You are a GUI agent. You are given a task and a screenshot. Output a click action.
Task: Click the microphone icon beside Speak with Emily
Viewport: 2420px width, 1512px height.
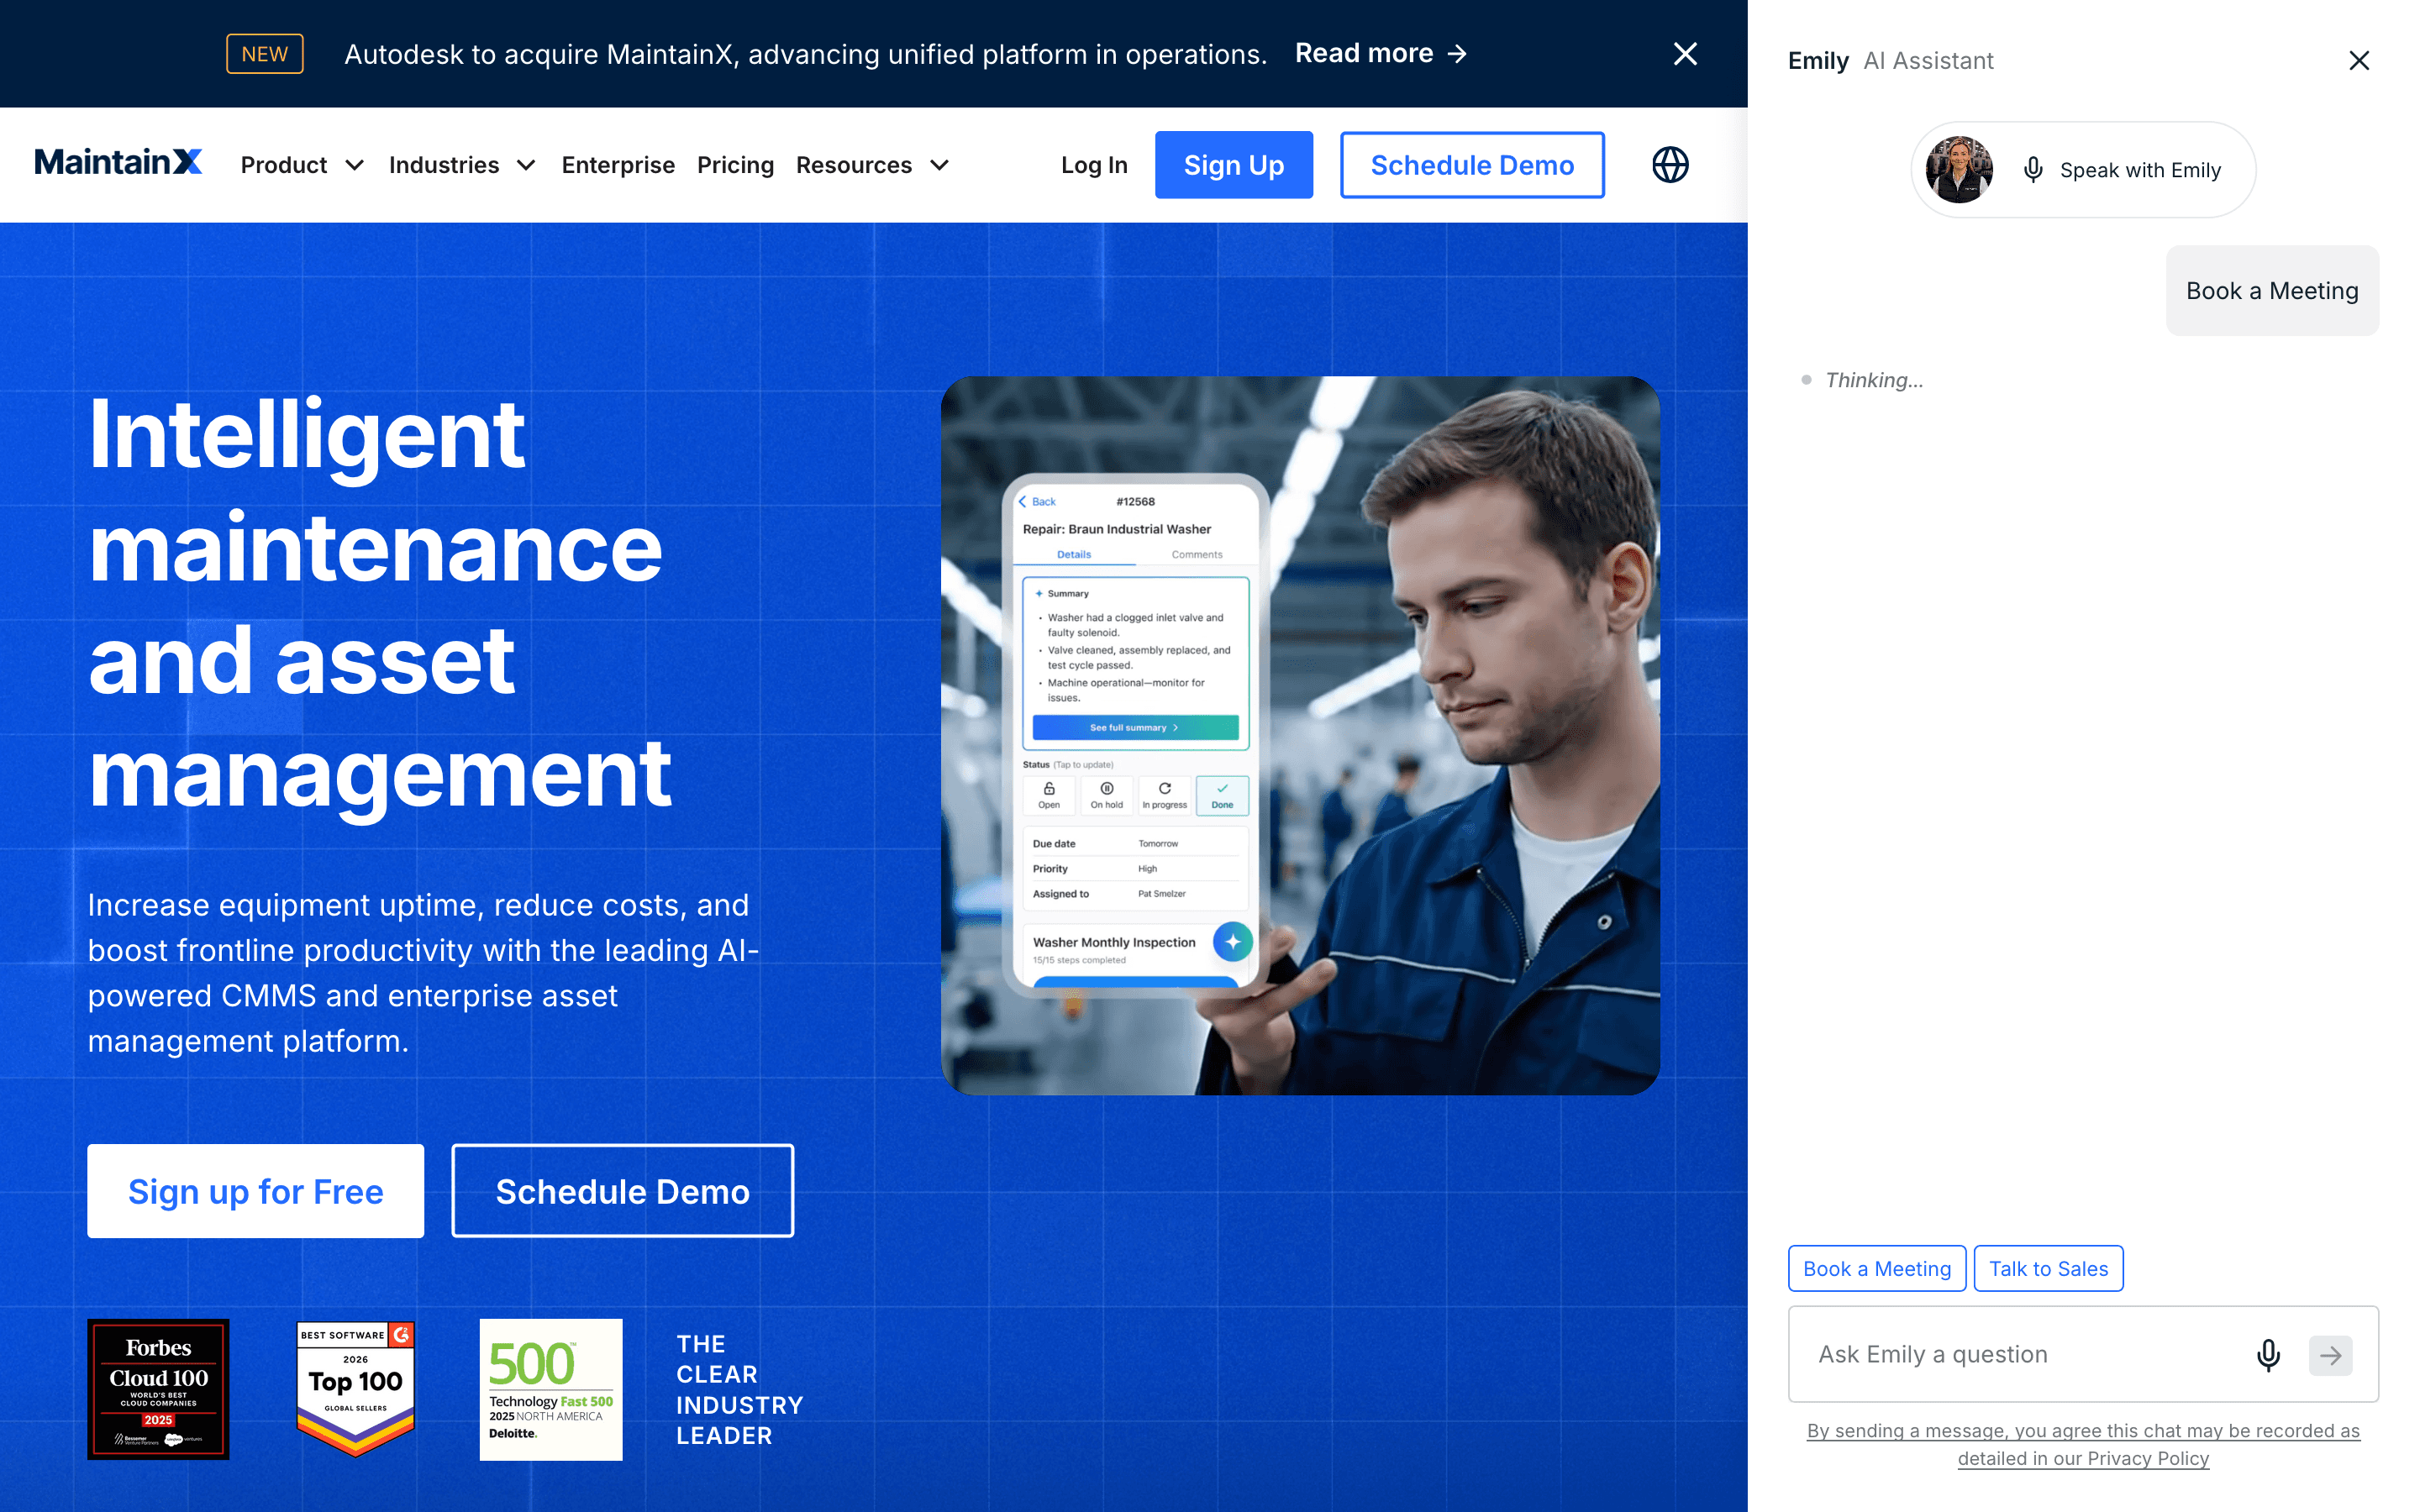click(x=2032, y=170)
